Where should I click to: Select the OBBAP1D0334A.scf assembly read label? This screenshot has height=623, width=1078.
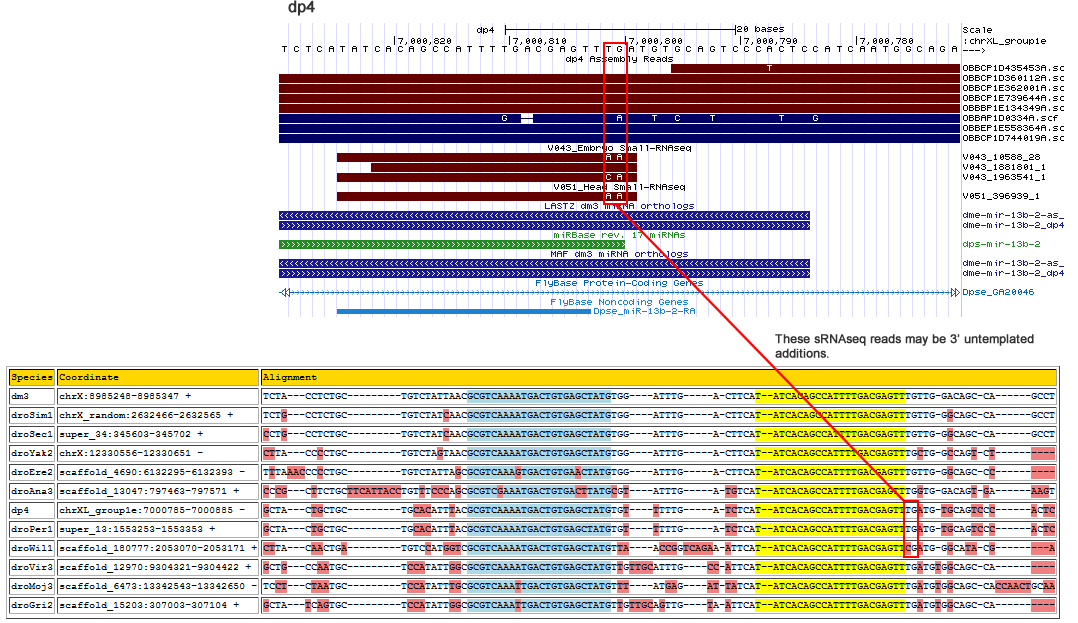pyautogui.click(x=1012, y=118)
